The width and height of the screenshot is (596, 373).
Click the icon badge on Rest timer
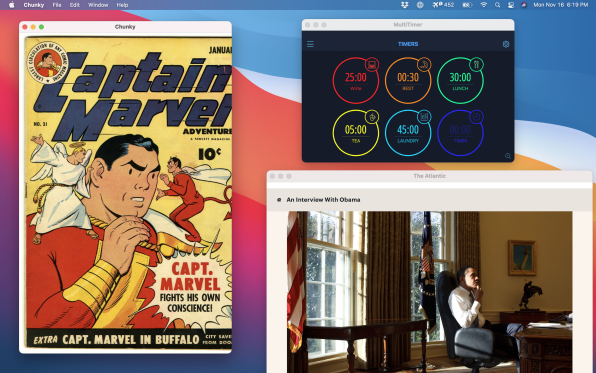[424, 65]
